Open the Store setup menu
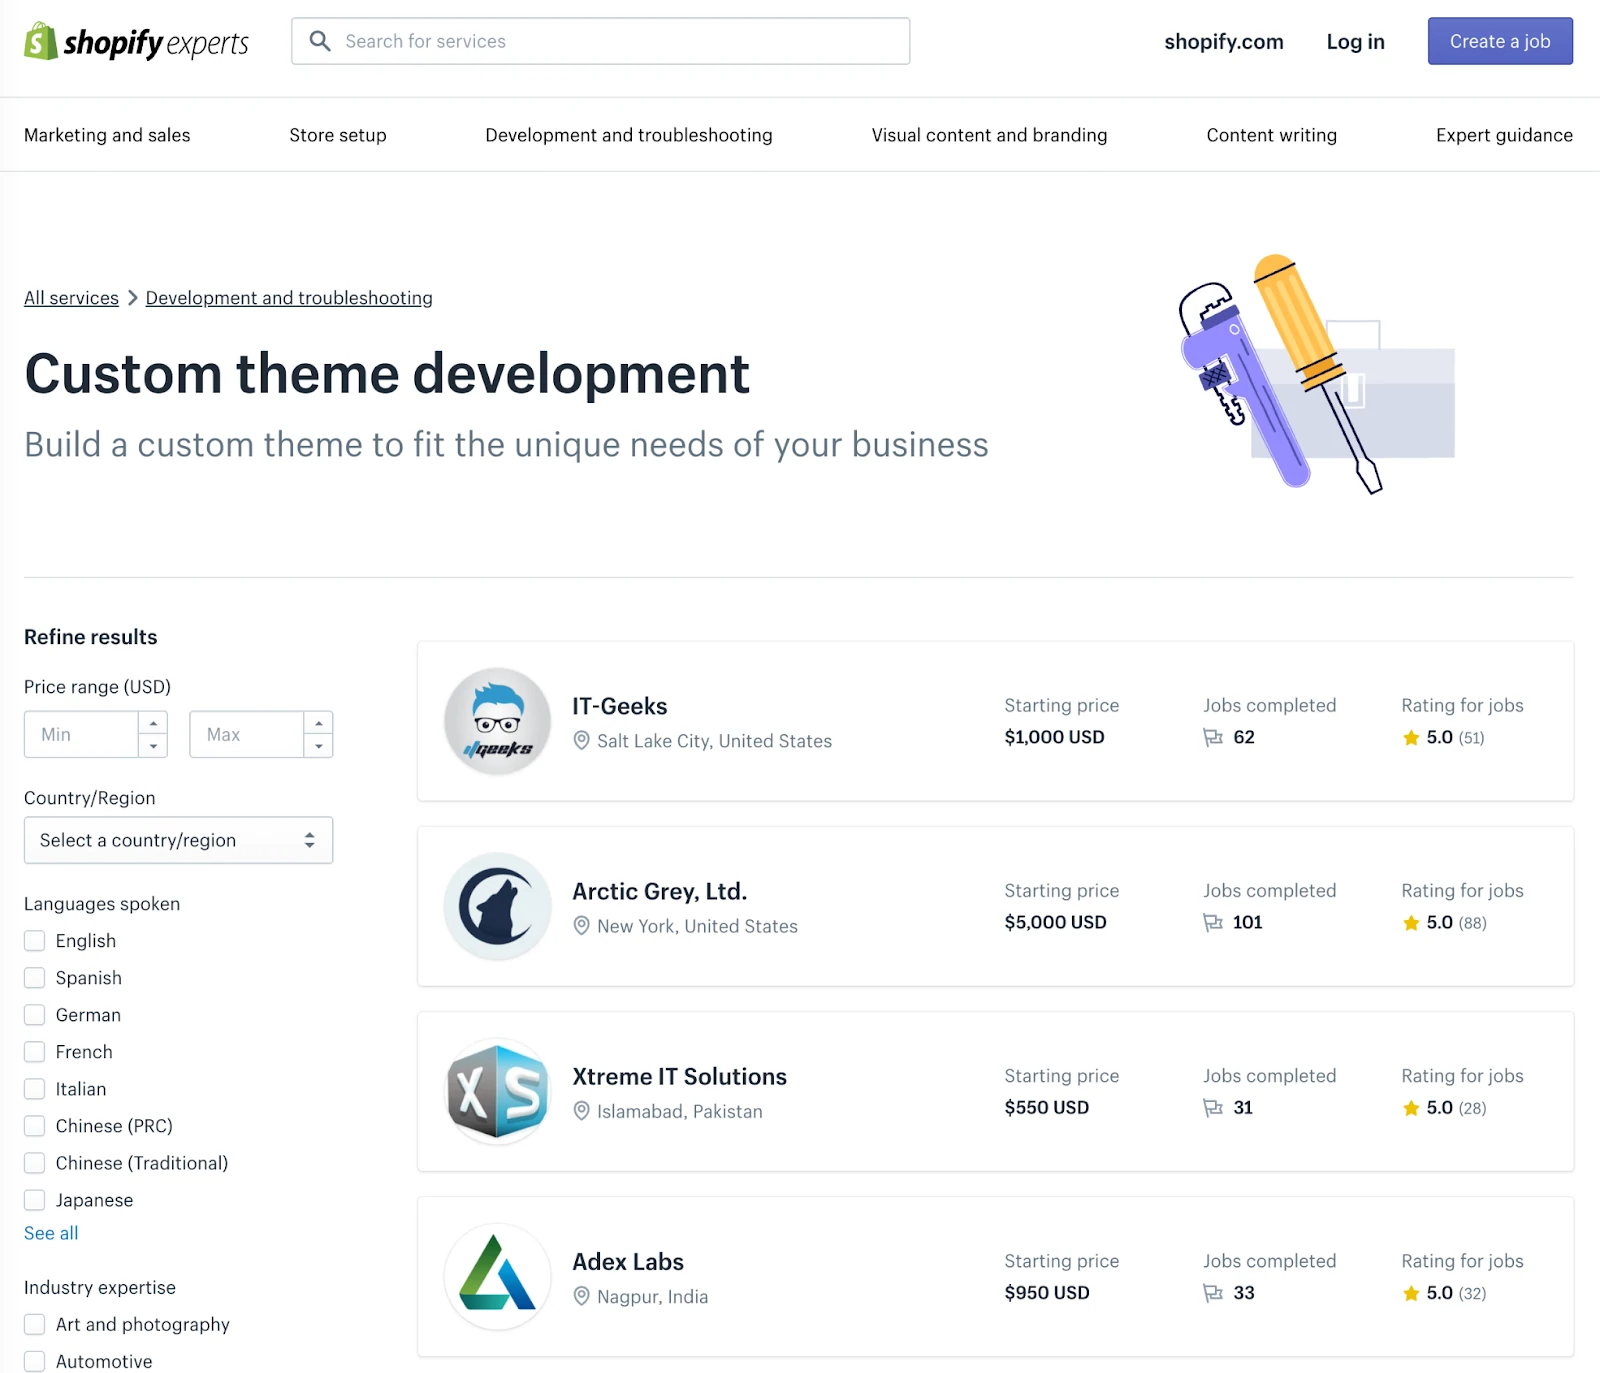This screenshot has width=1600, height=1373. click(x=338, y=135)
